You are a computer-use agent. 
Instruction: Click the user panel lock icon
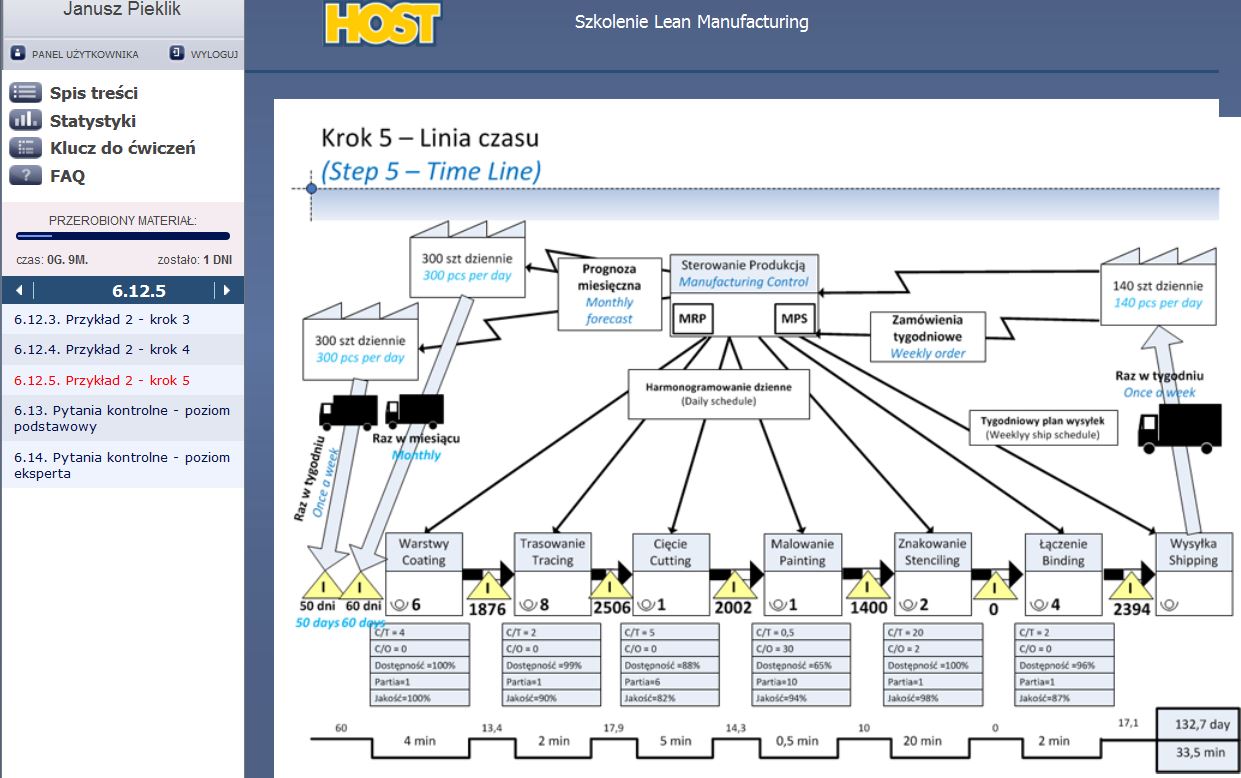pos(18,53)
